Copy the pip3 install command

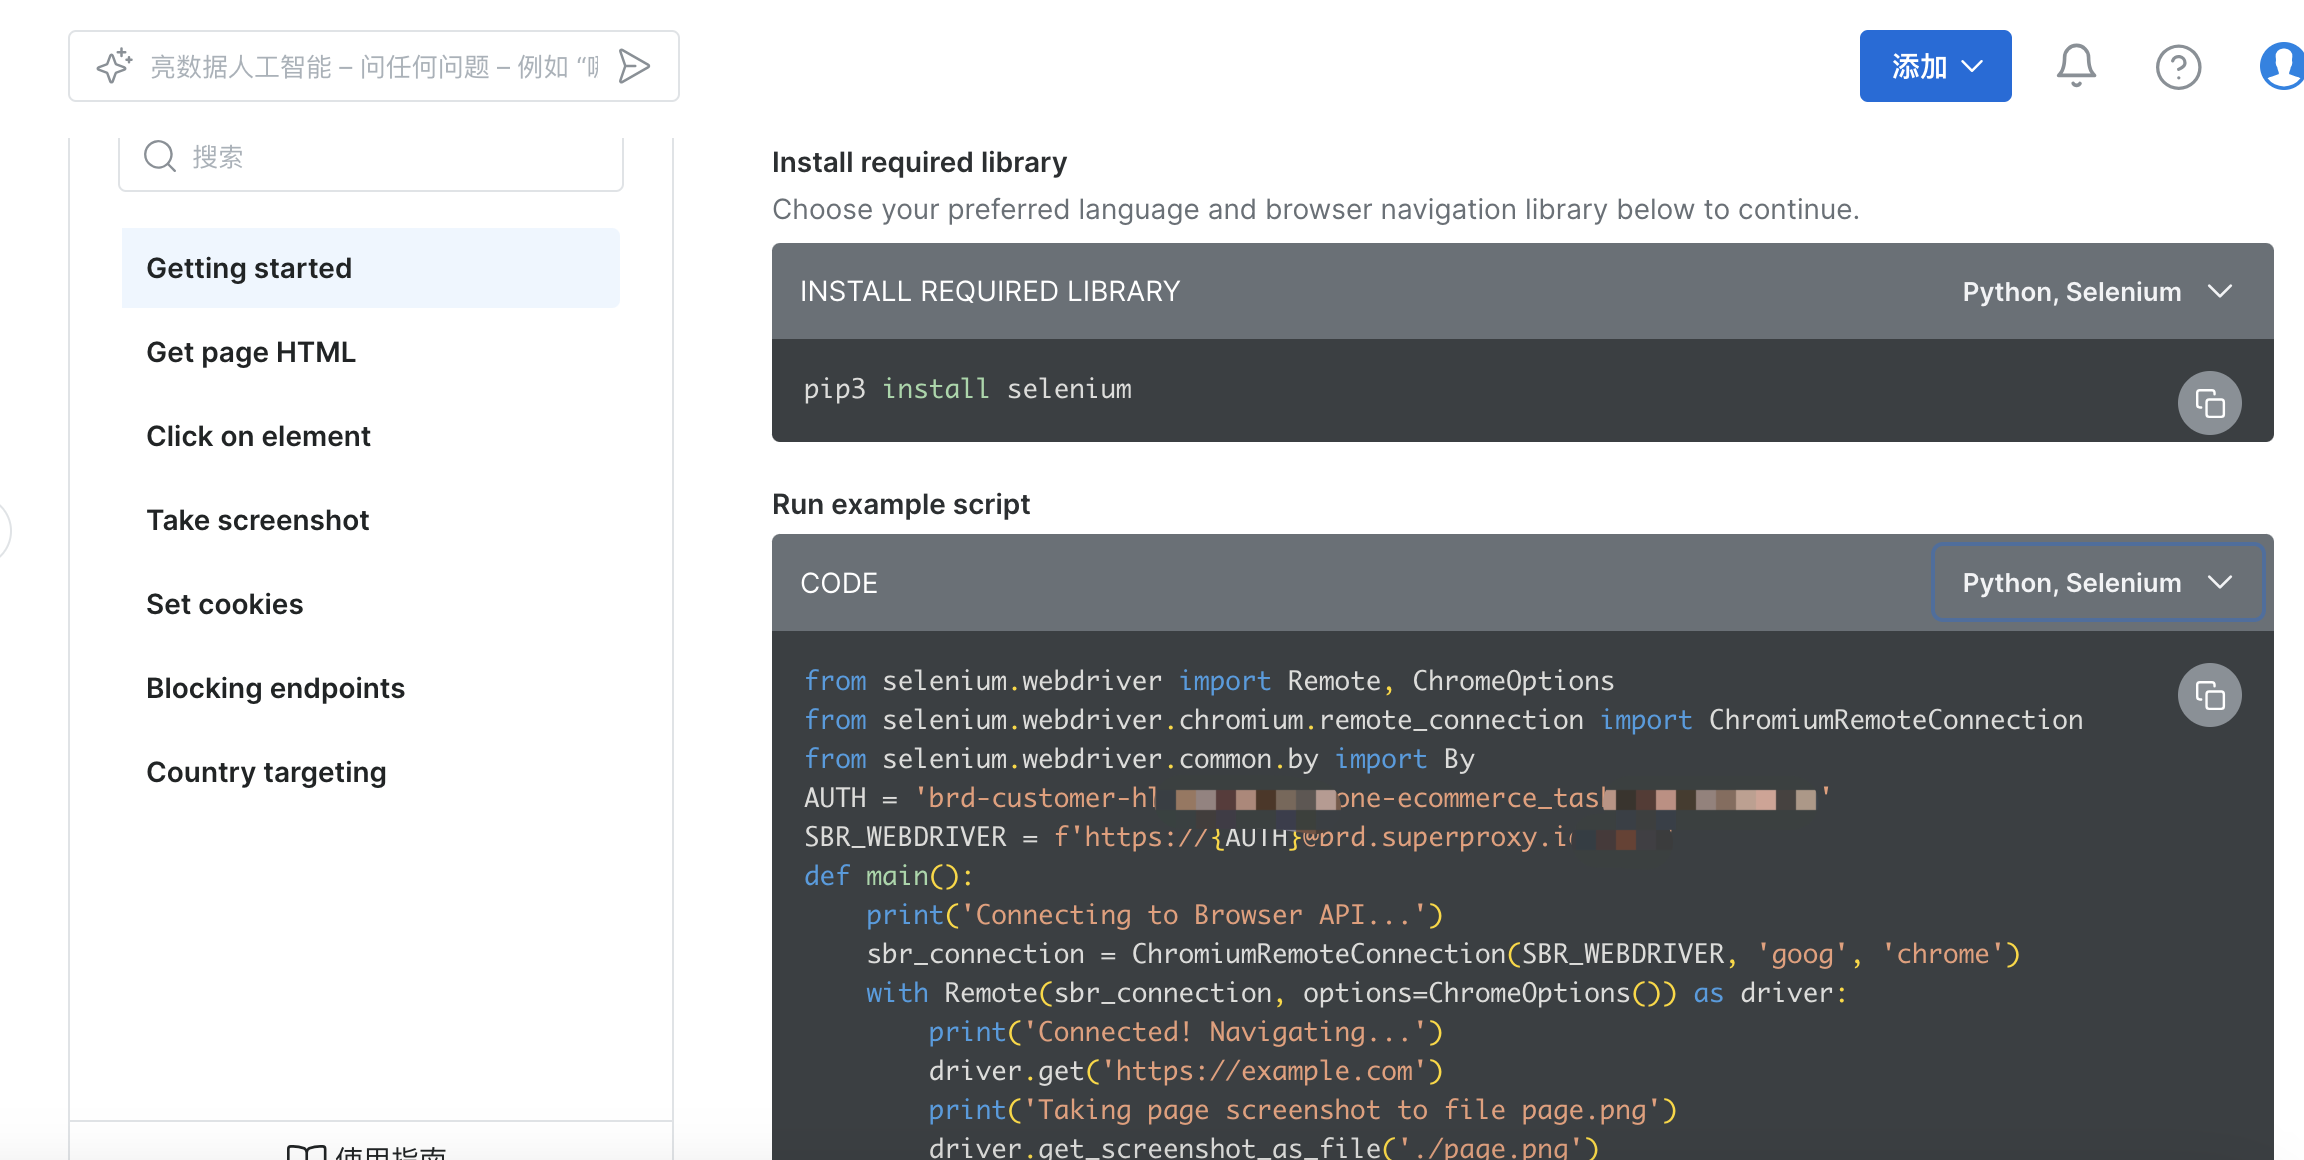coord(2209,403)
